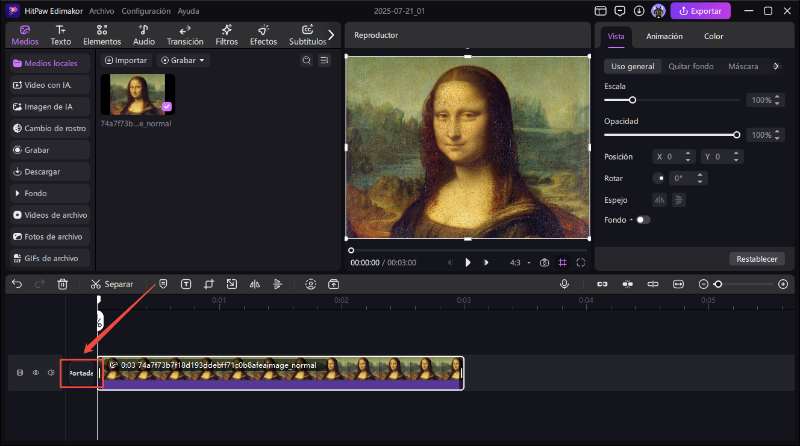Take a snapshot with the player camera icon
The image size is (800, 446).
(x=544, y=262)
